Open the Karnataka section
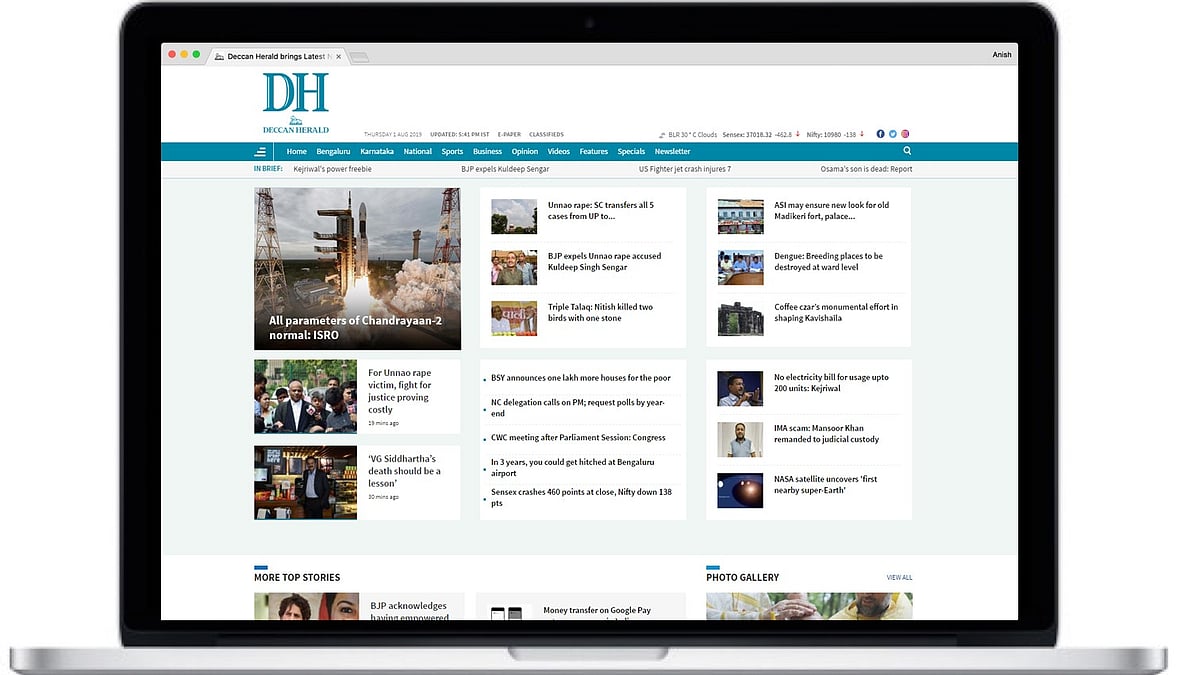 point(377,152)
